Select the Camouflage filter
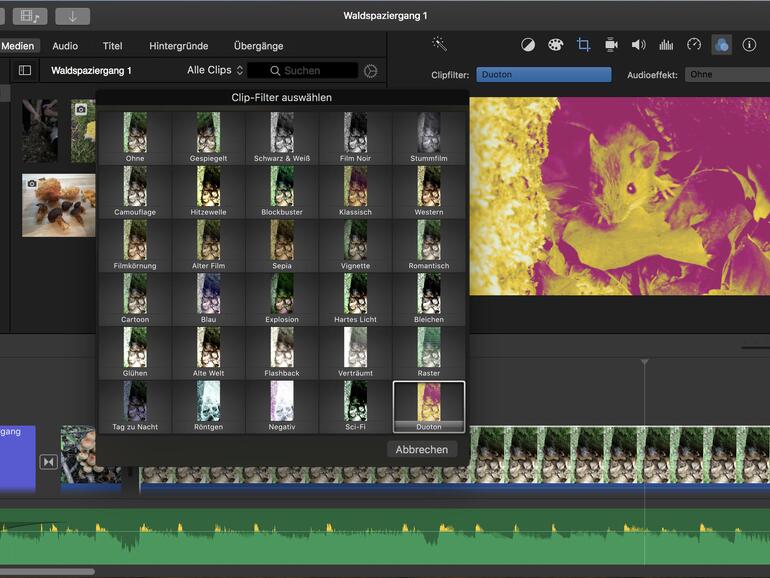 click(135, 192)
